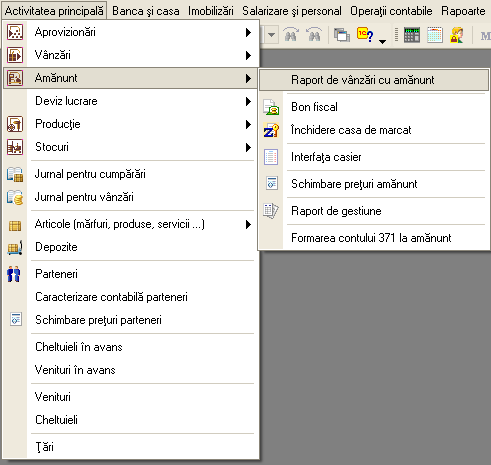The width and height of the screenshot is (491, 465).
Task: Click the Parteneri people icon
Action: 14,274
